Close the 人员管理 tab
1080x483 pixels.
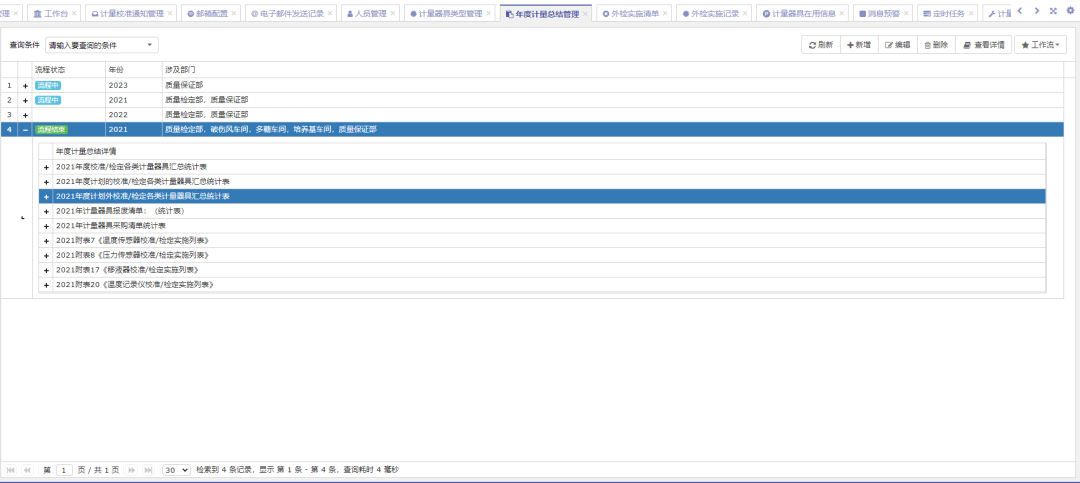pos(393,14)
